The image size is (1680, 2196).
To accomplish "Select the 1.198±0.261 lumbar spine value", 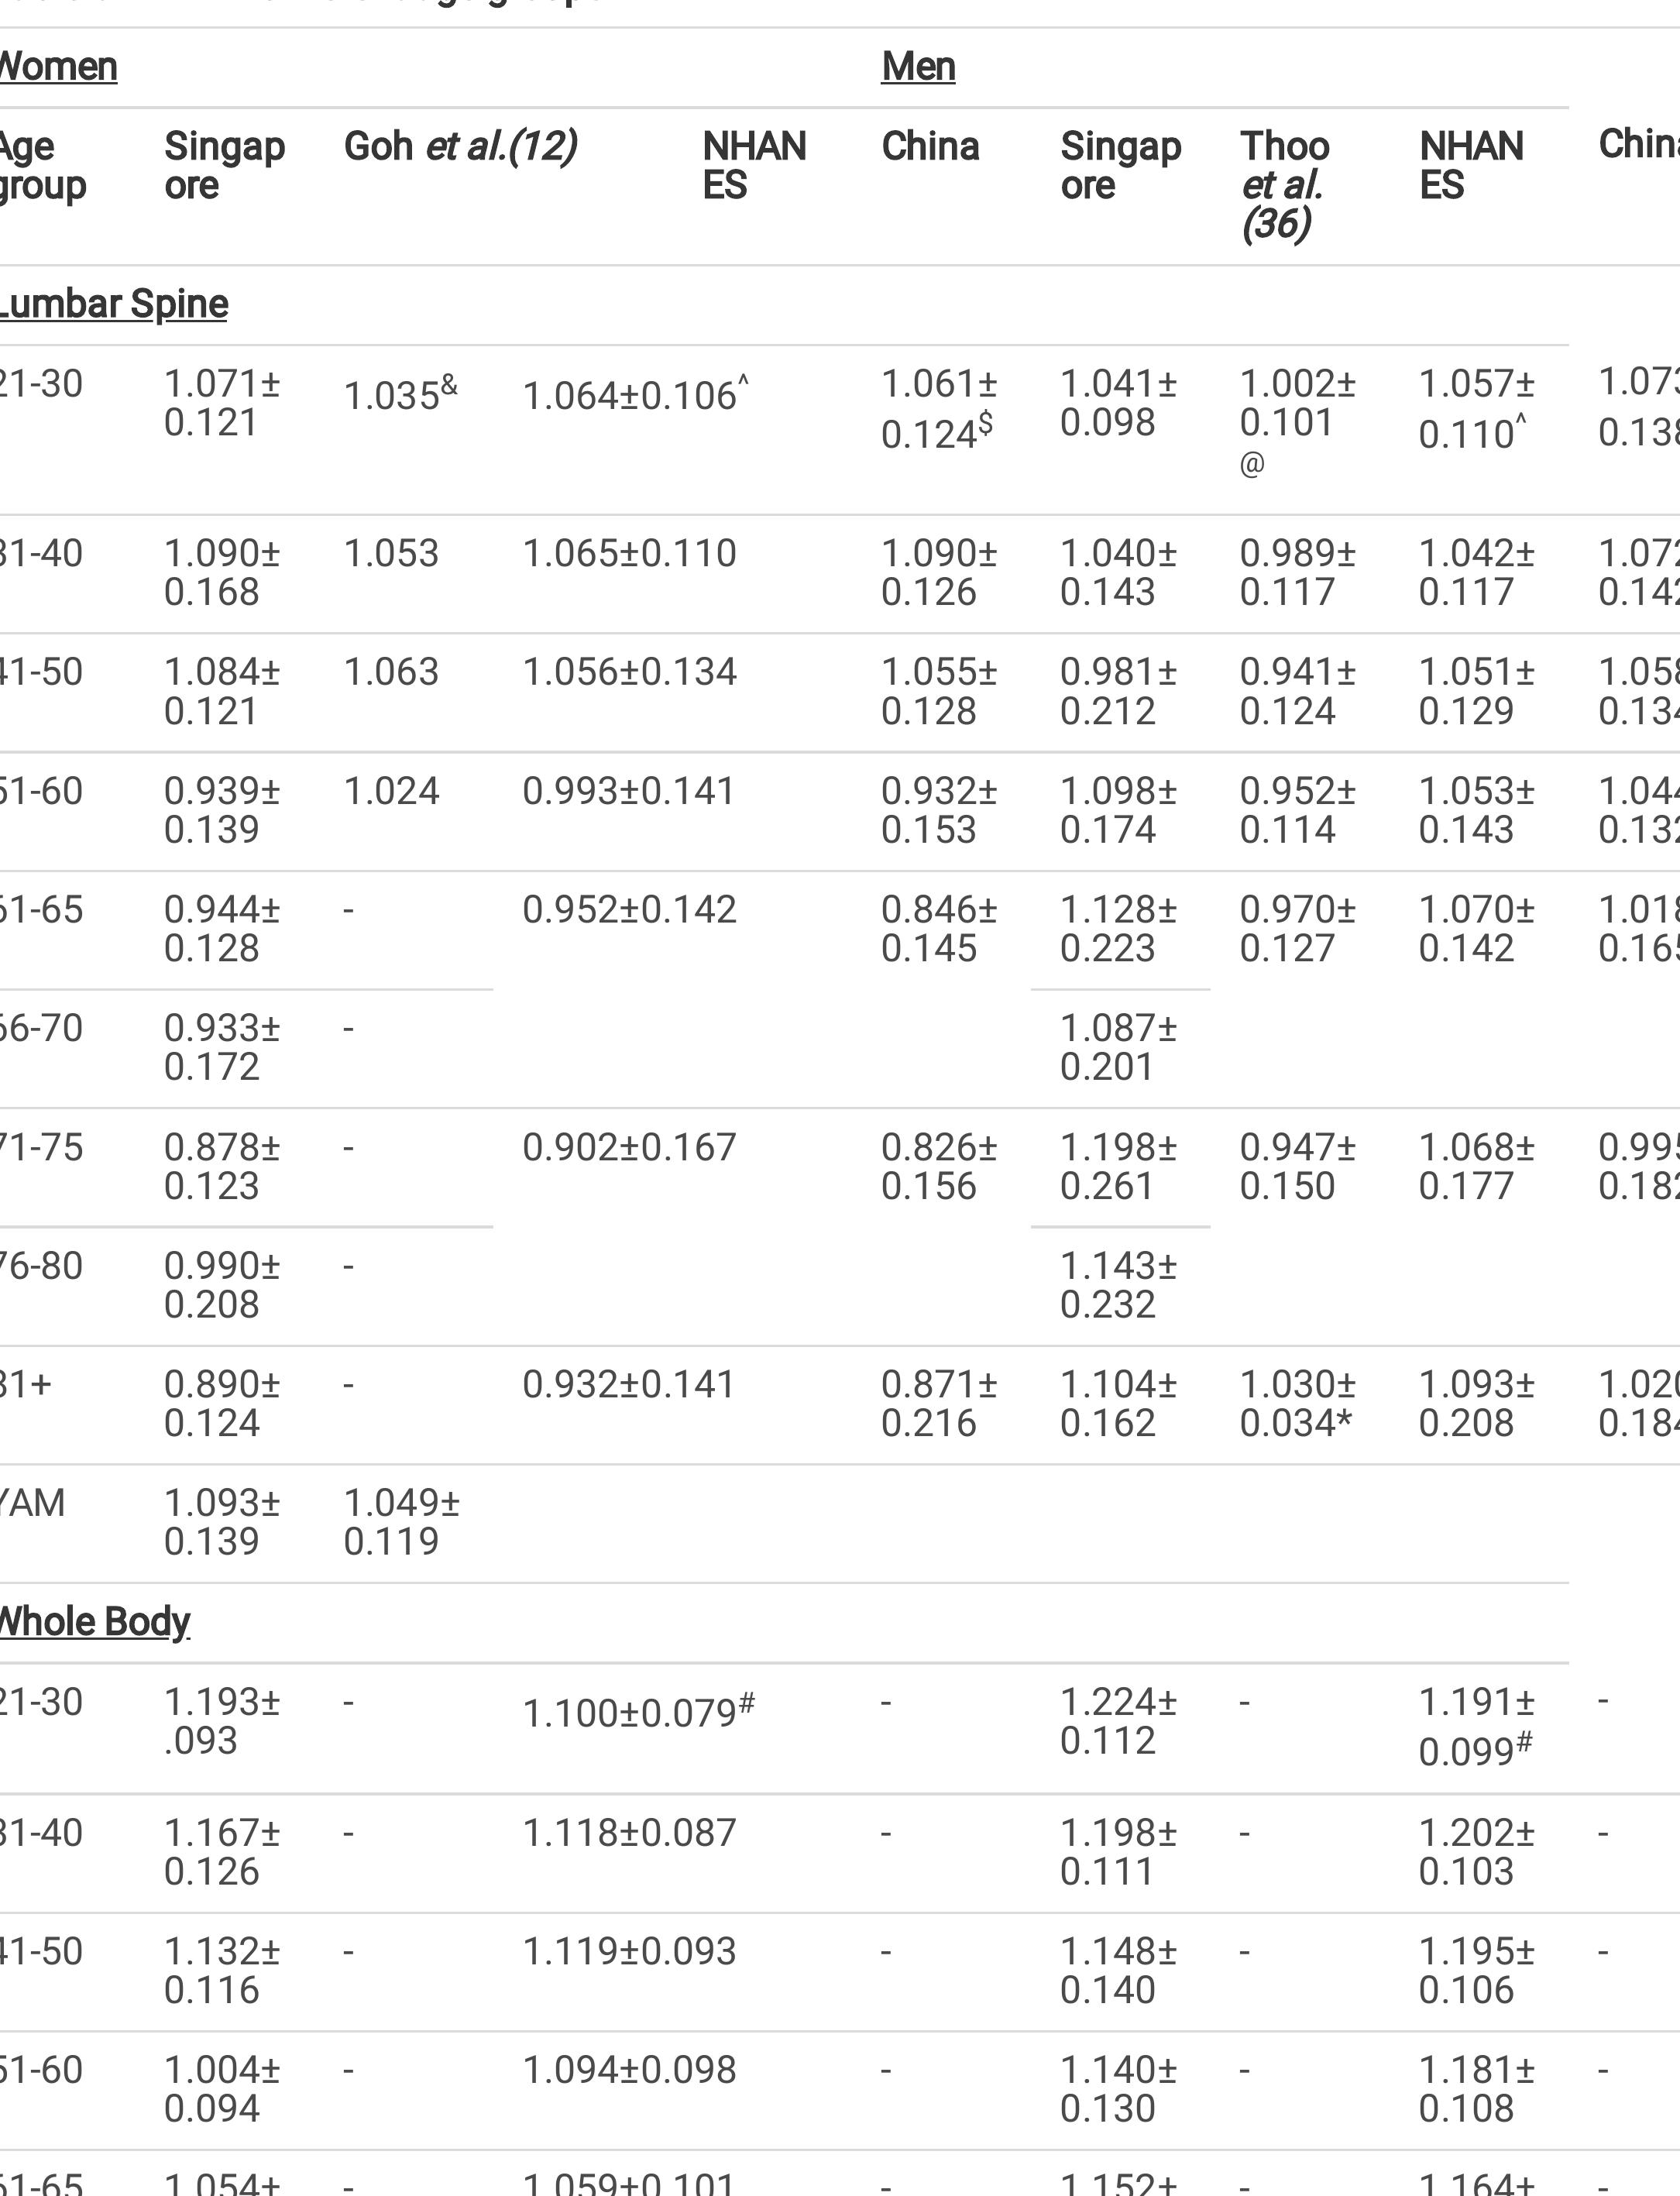I will [1118, 1166].
